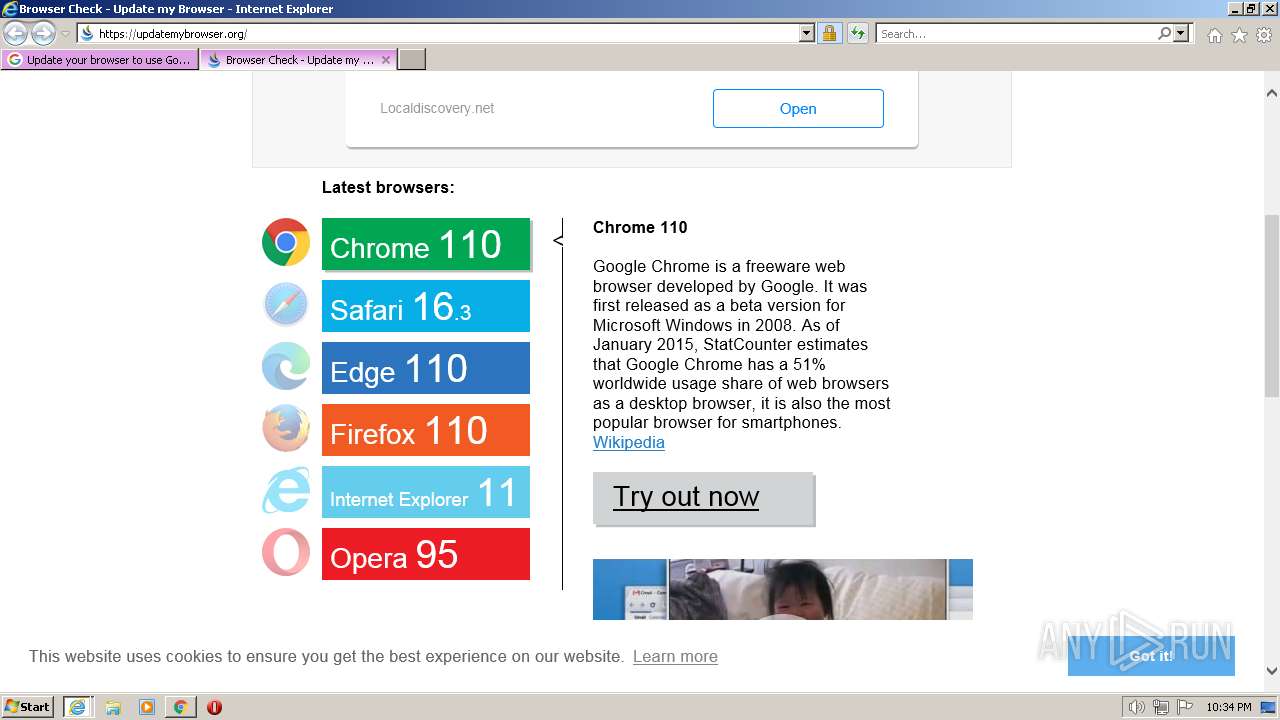Open recent pages dropdown next to Forward
Image resolution: width=1280 pixels, height=720 pixels.
(65, 34)
